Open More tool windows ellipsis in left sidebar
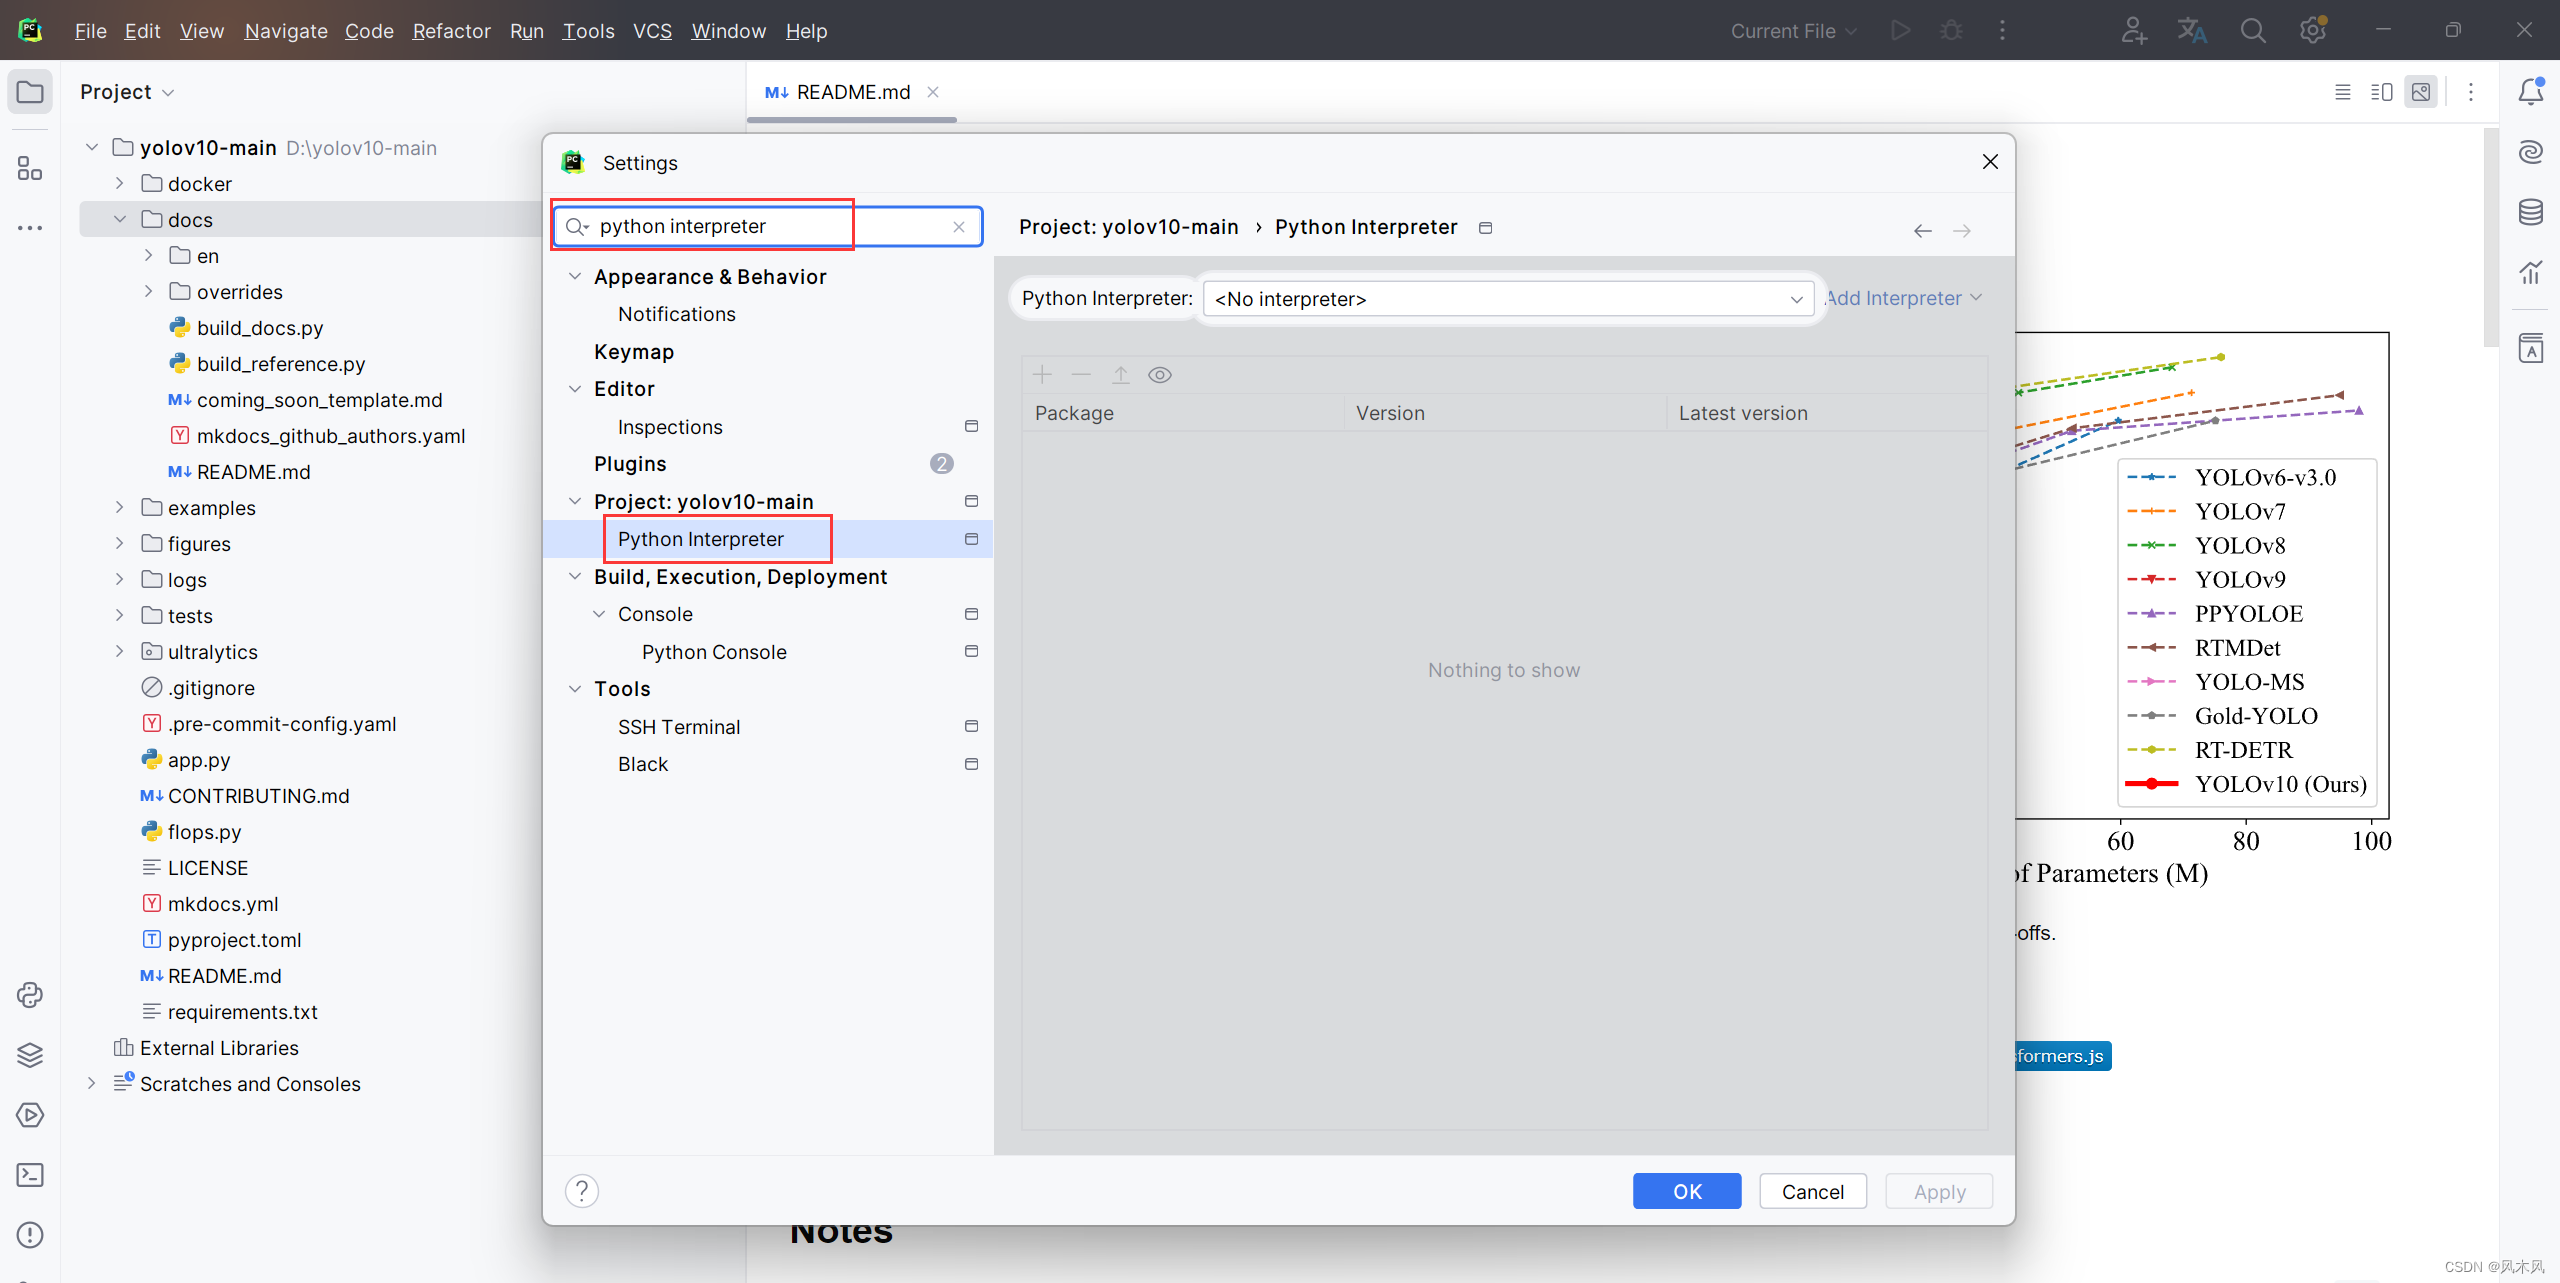The width and height of the screenshot is (2560, 1283). coord(30,228)
